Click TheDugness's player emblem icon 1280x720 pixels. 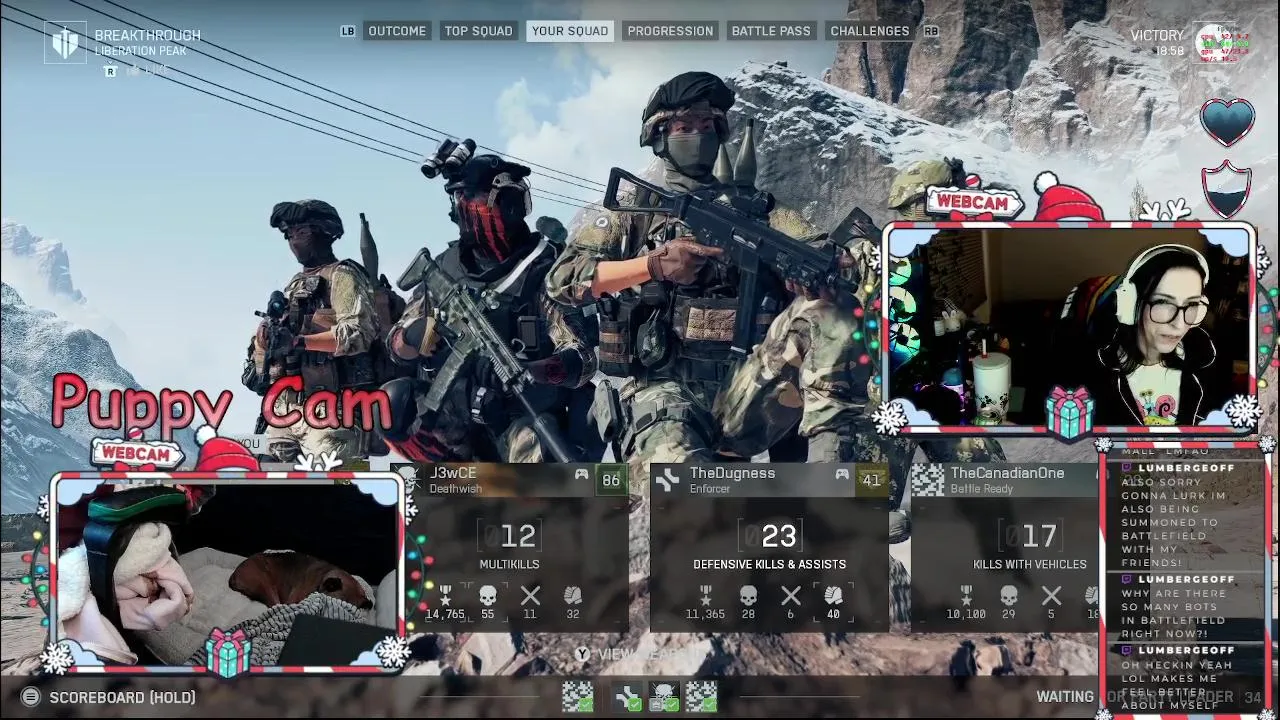pos(667,481)
